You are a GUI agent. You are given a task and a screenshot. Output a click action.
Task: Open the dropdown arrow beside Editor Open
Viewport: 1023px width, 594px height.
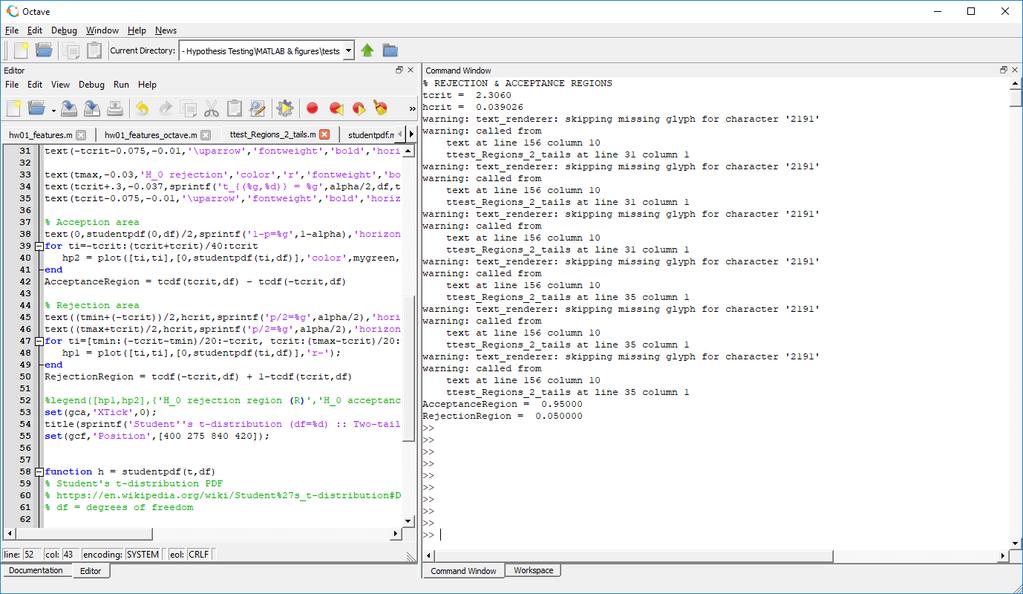(53, 110)
